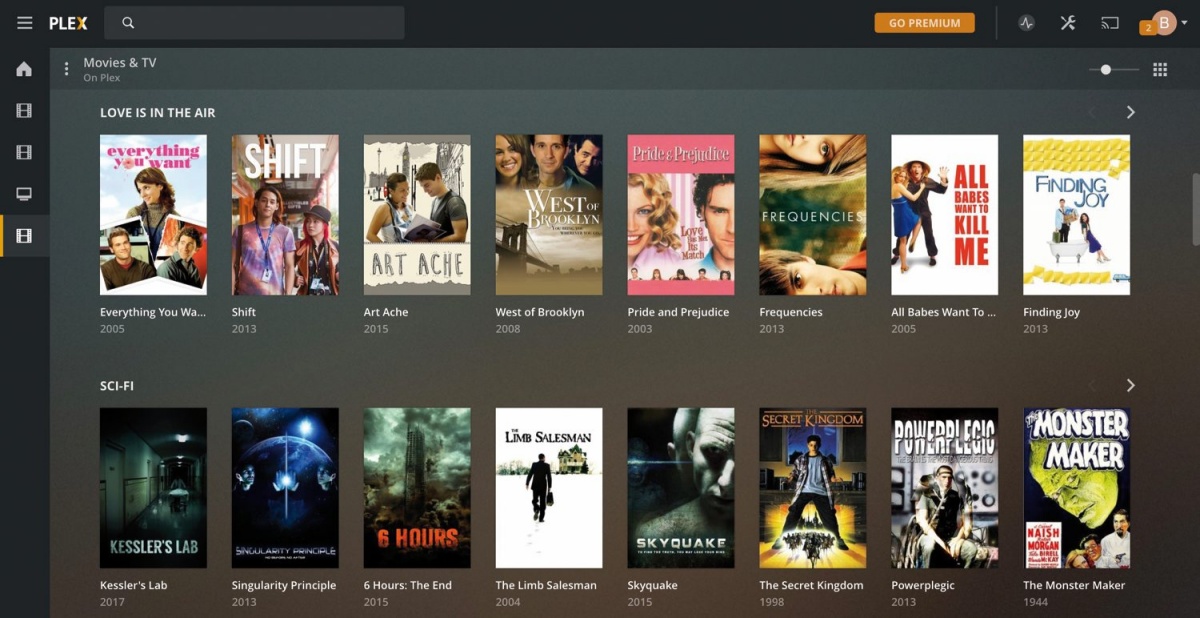
Task: Open The Secret Kingdom poster
Action: pos(813,488)
